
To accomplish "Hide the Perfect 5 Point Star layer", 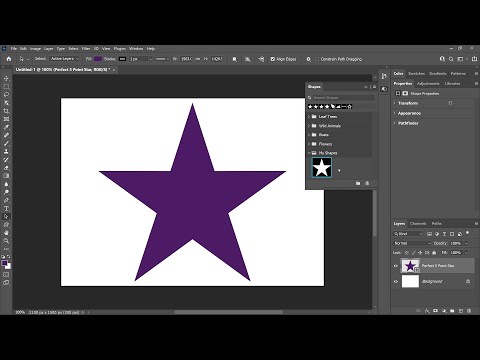I will tap(396, 266).
